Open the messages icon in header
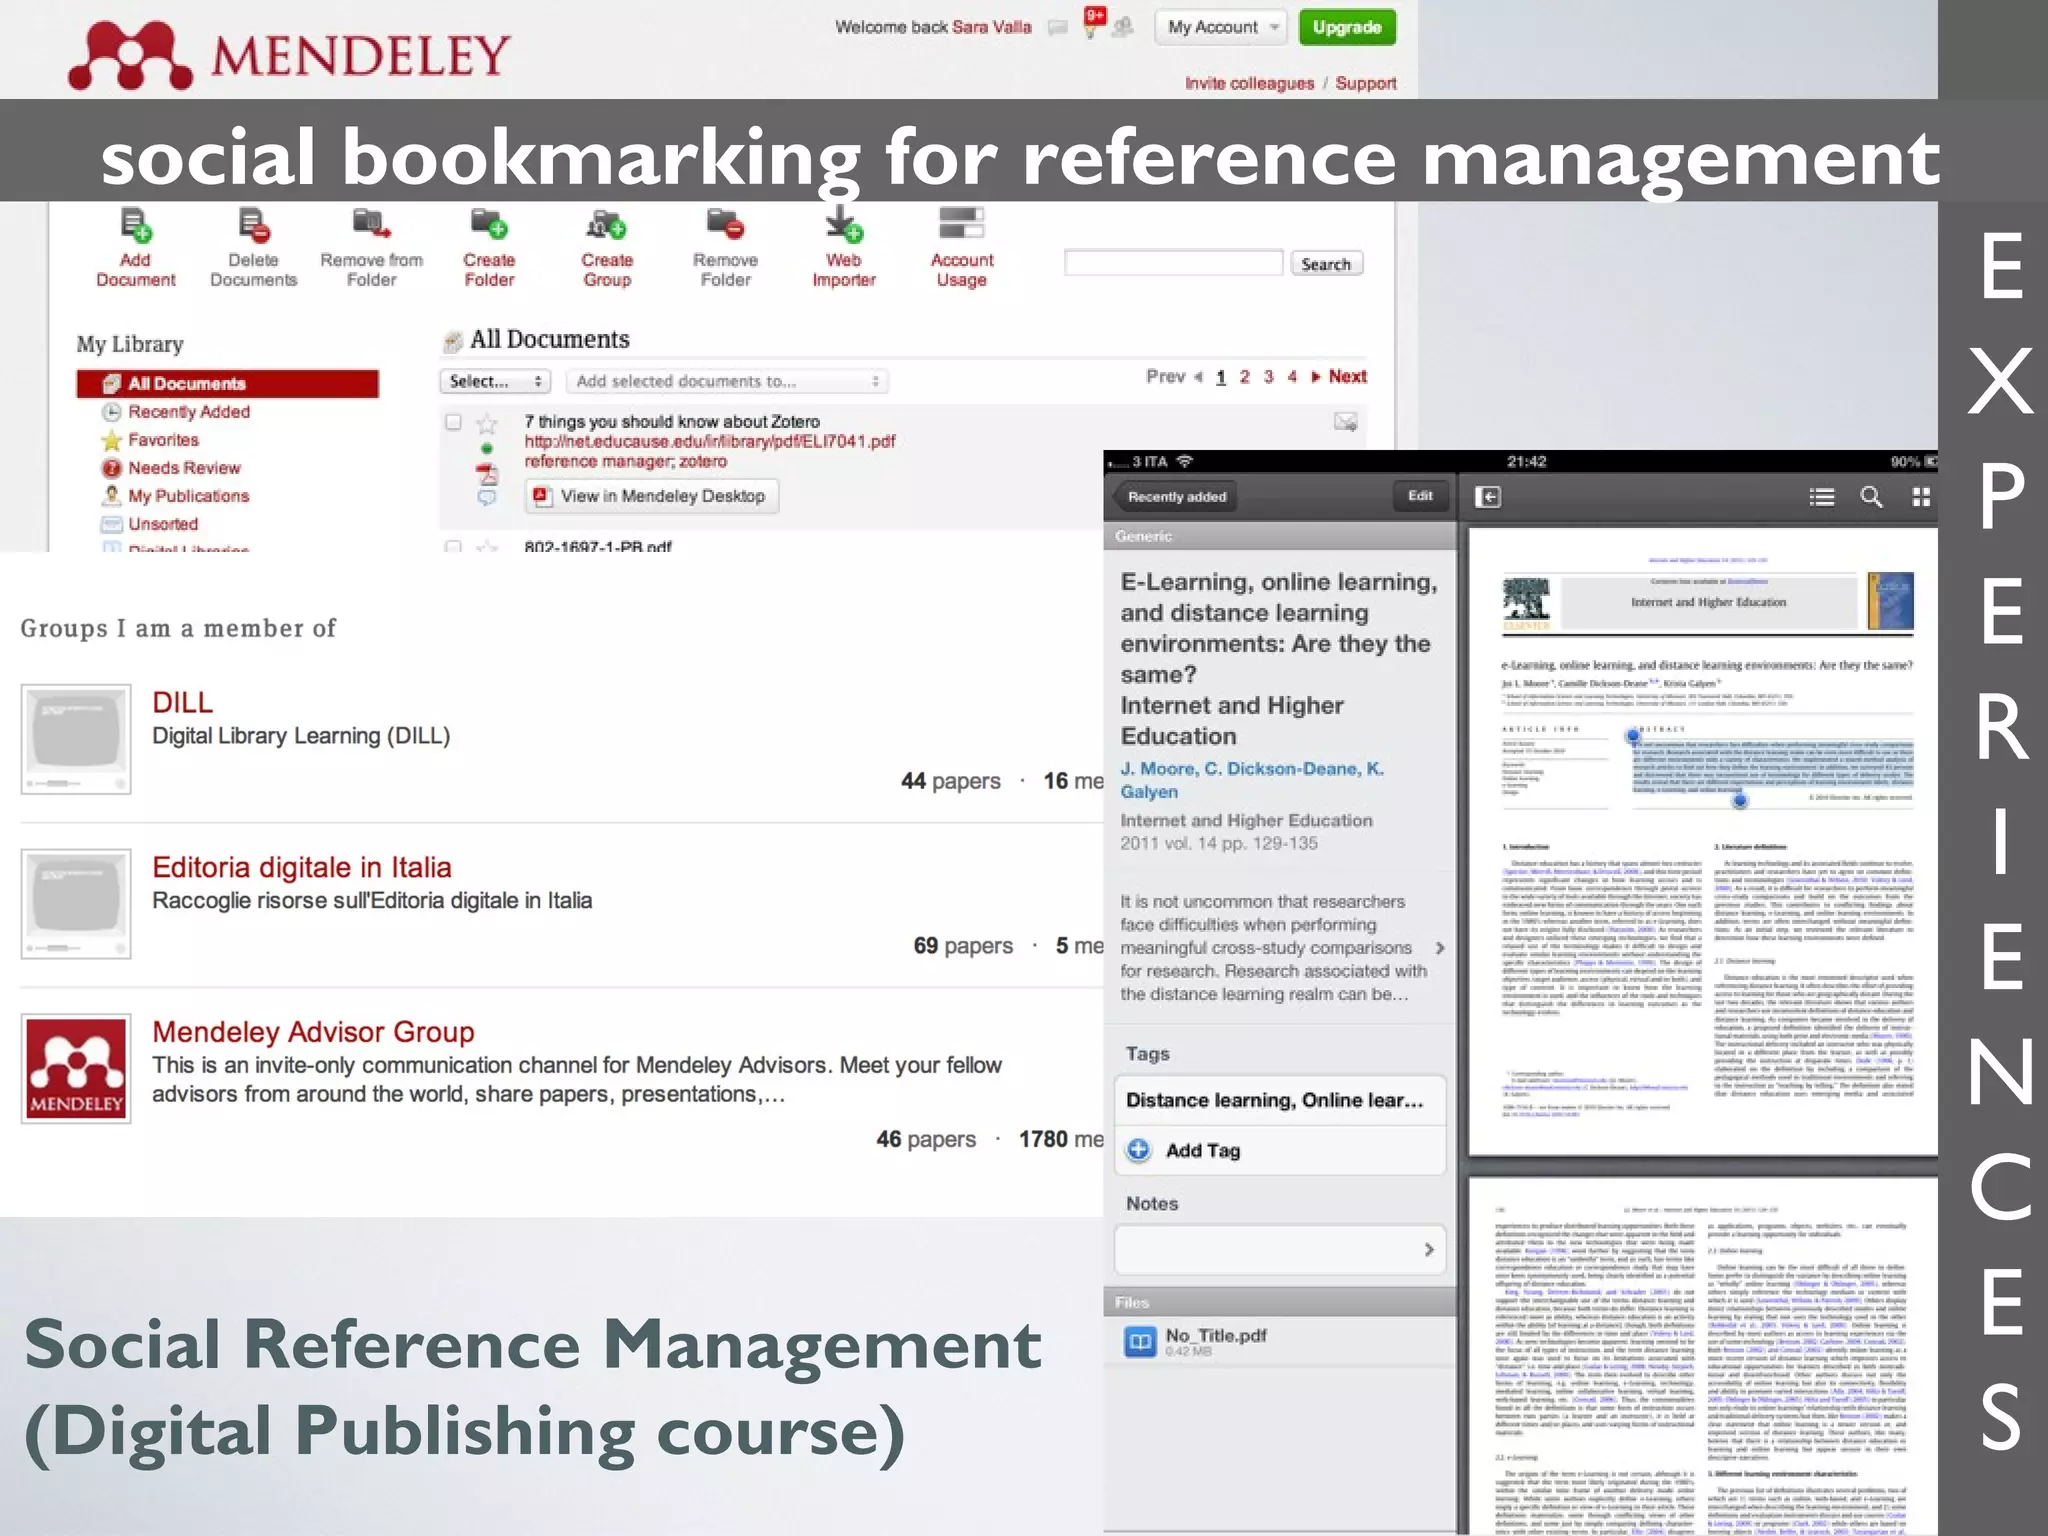This screenshot has height=1536, width=2048. pyautogui.click(x=1057, y=28)
